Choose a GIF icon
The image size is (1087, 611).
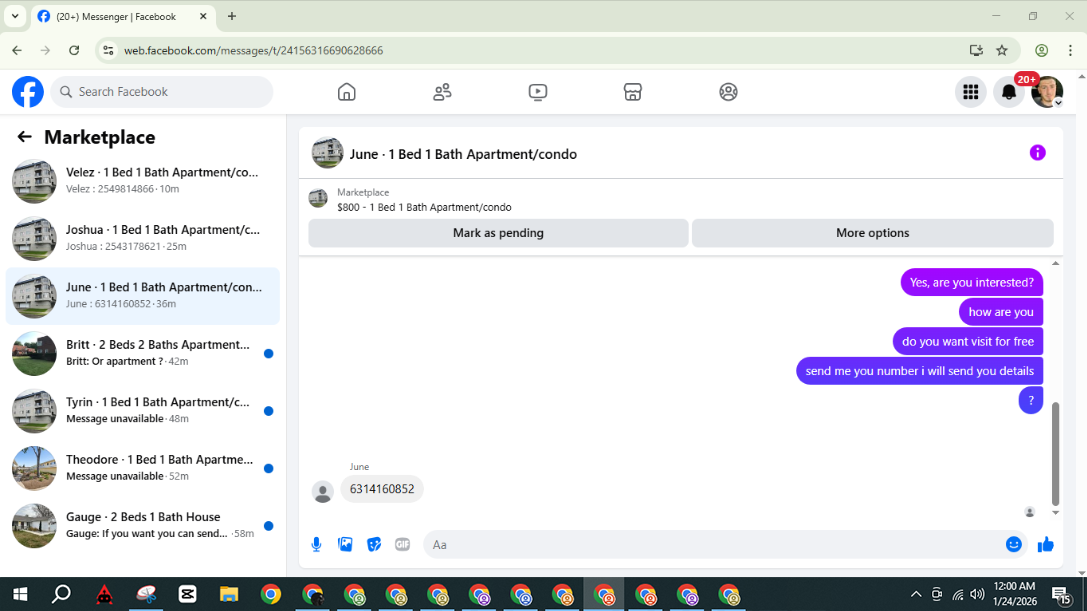tap(403, 544)
